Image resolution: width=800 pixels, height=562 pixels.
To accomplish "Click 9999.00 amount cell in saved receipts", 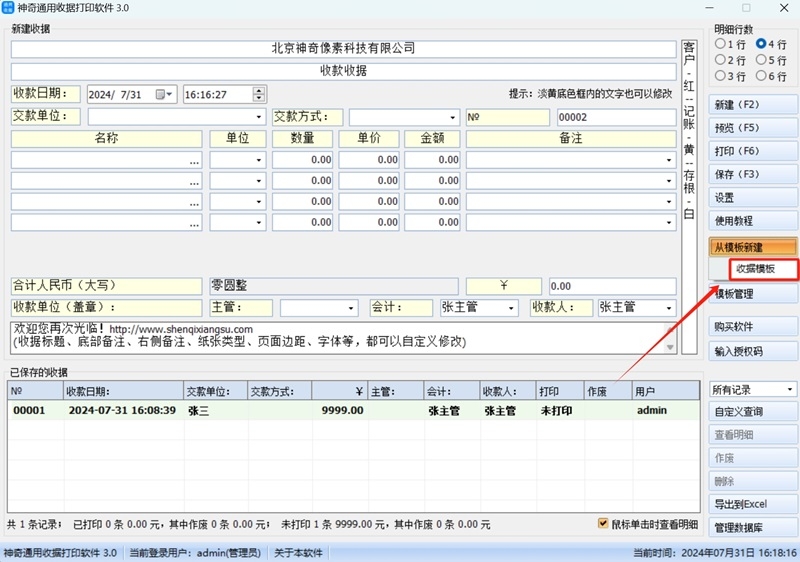I will (342, 411).
